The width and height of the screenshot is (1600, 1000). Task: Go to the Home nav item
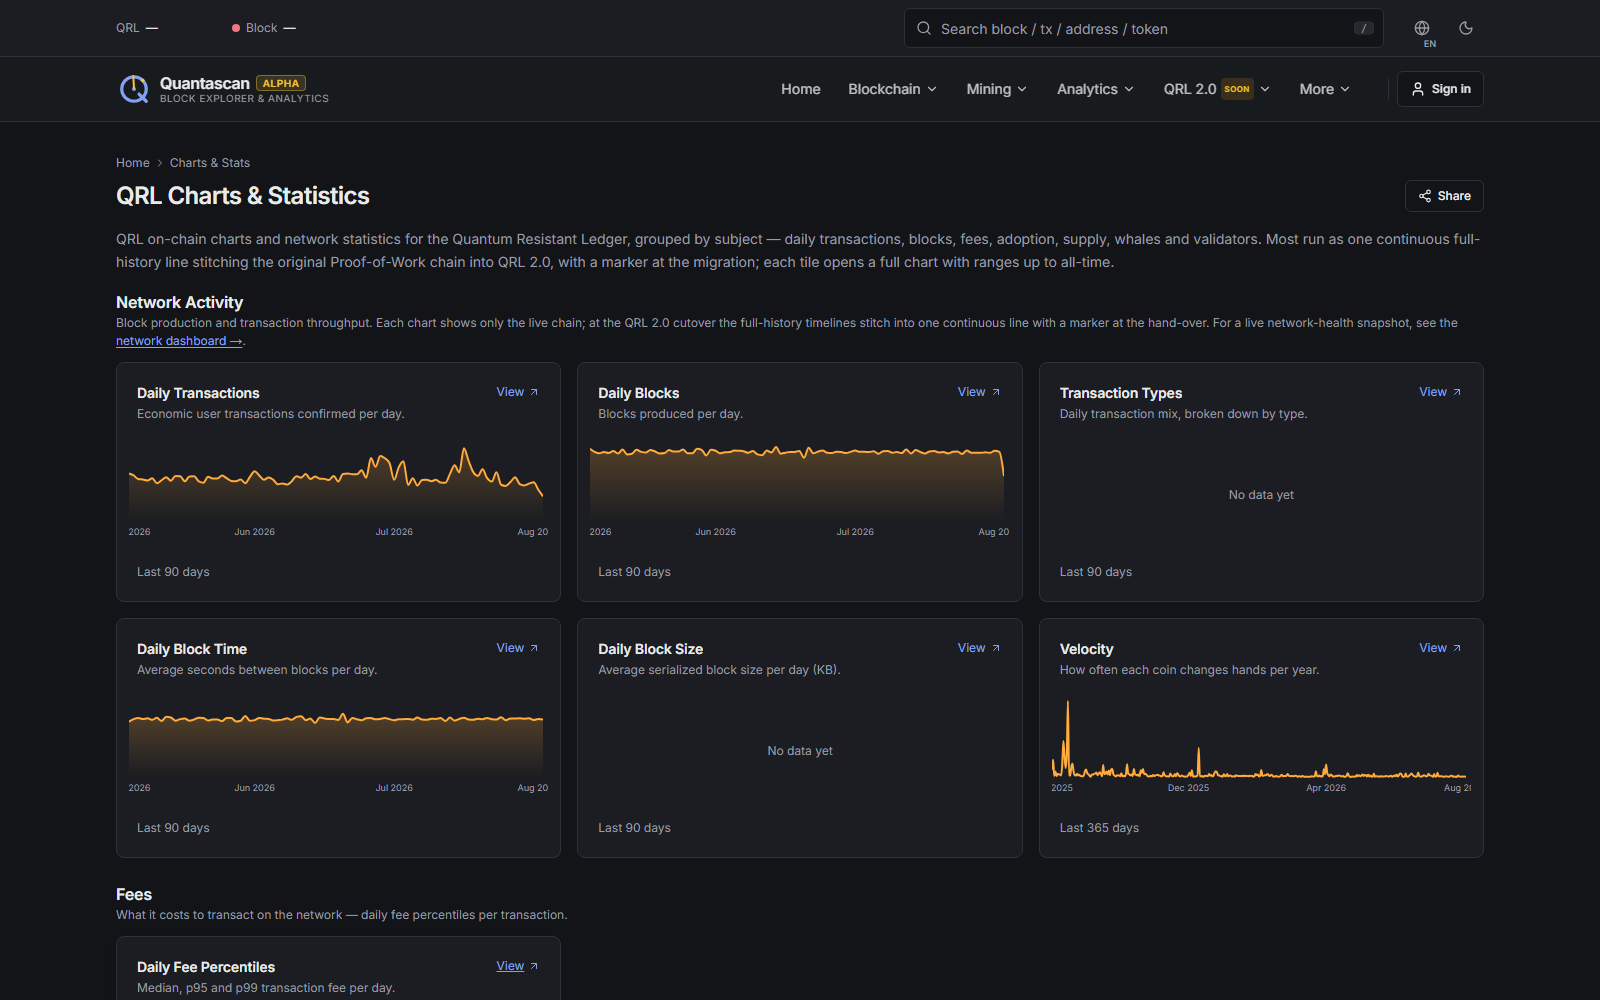(801, 89)
